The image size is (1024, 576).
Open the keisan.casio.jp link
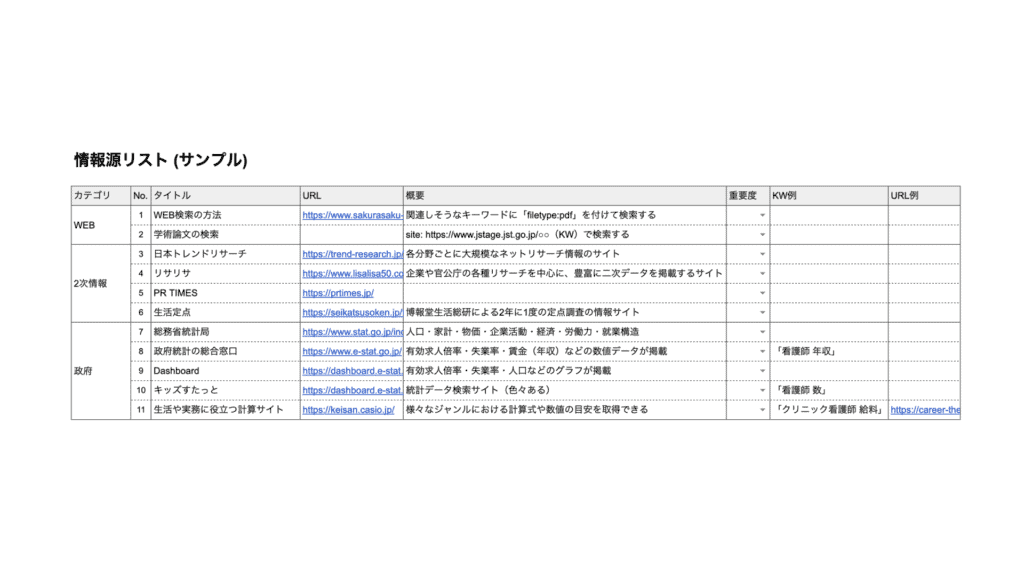coord(348,409)
